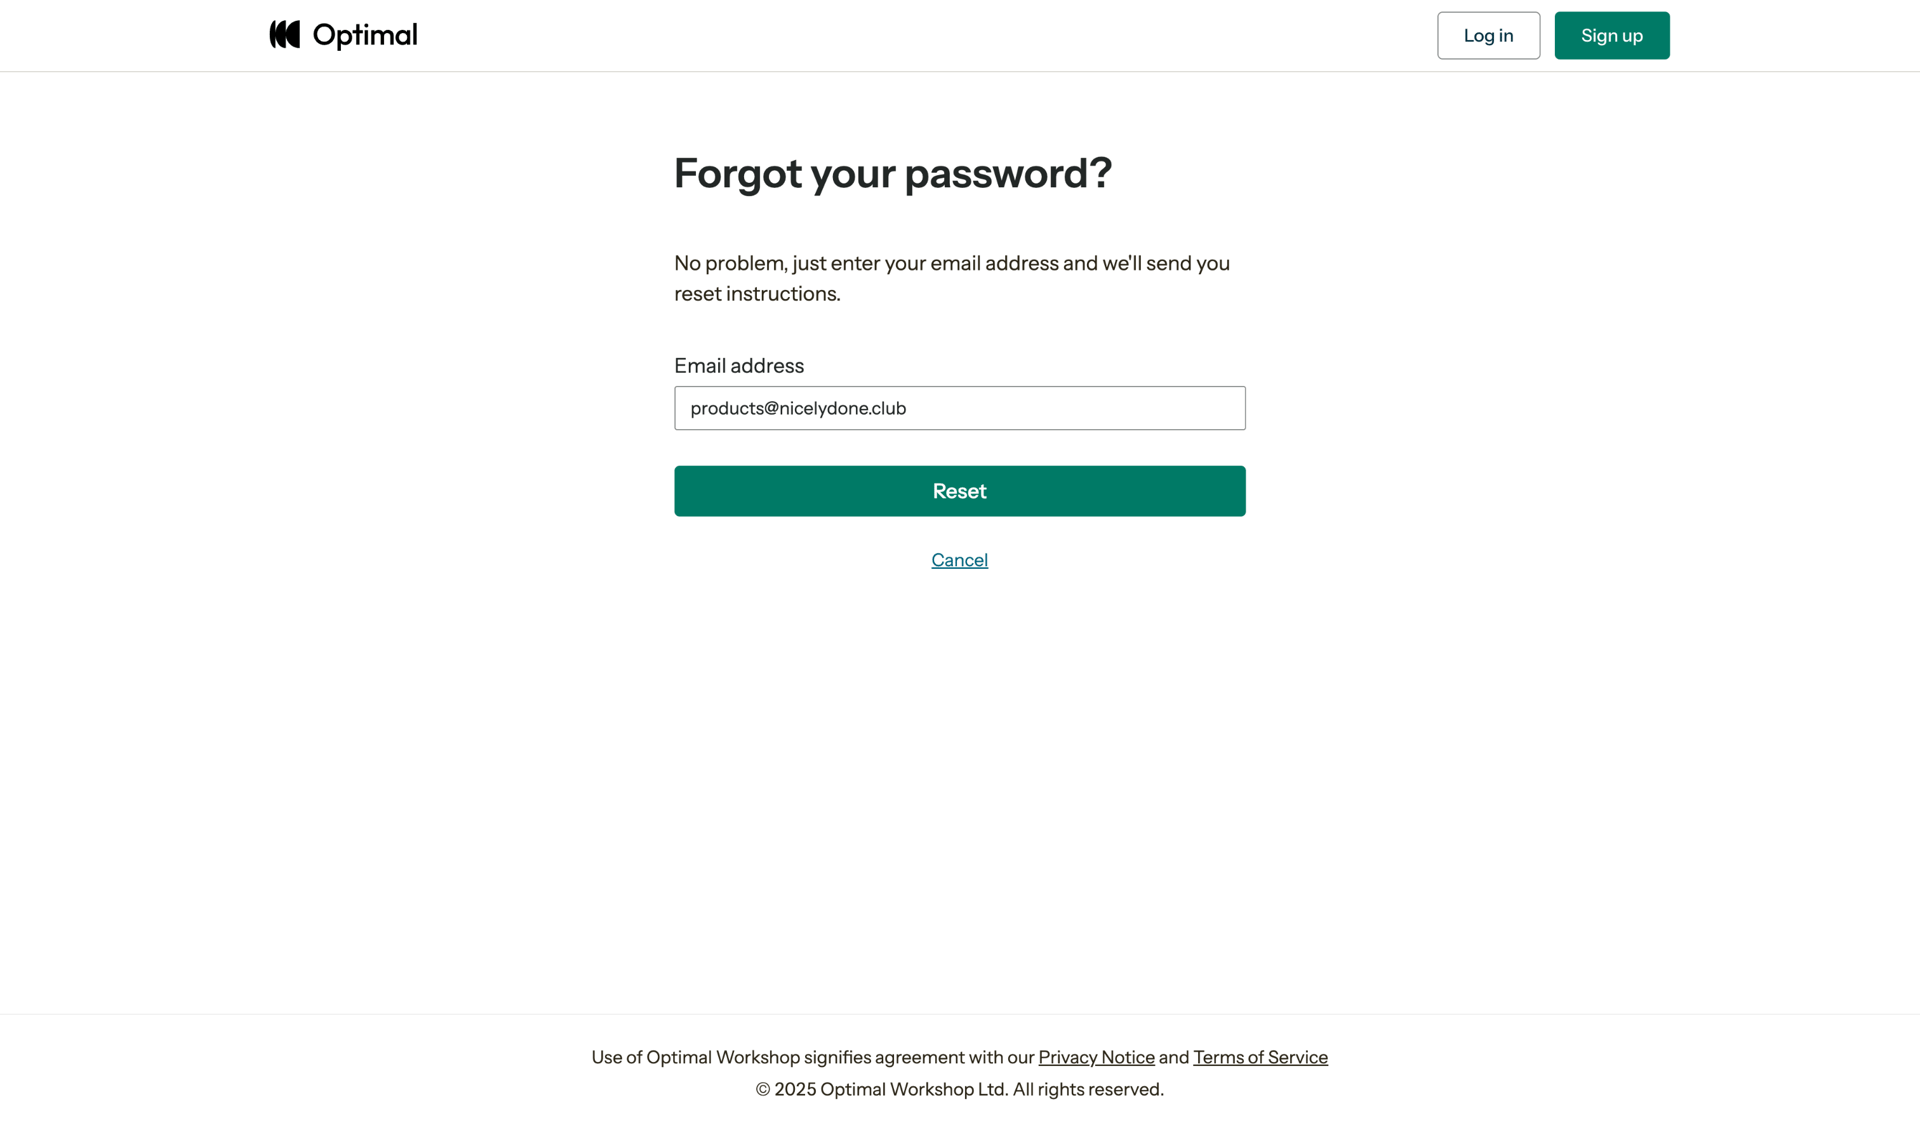
Task: Click the word 'and' between footer links
Action: pyautogui.click(x=1174, y=1057)
